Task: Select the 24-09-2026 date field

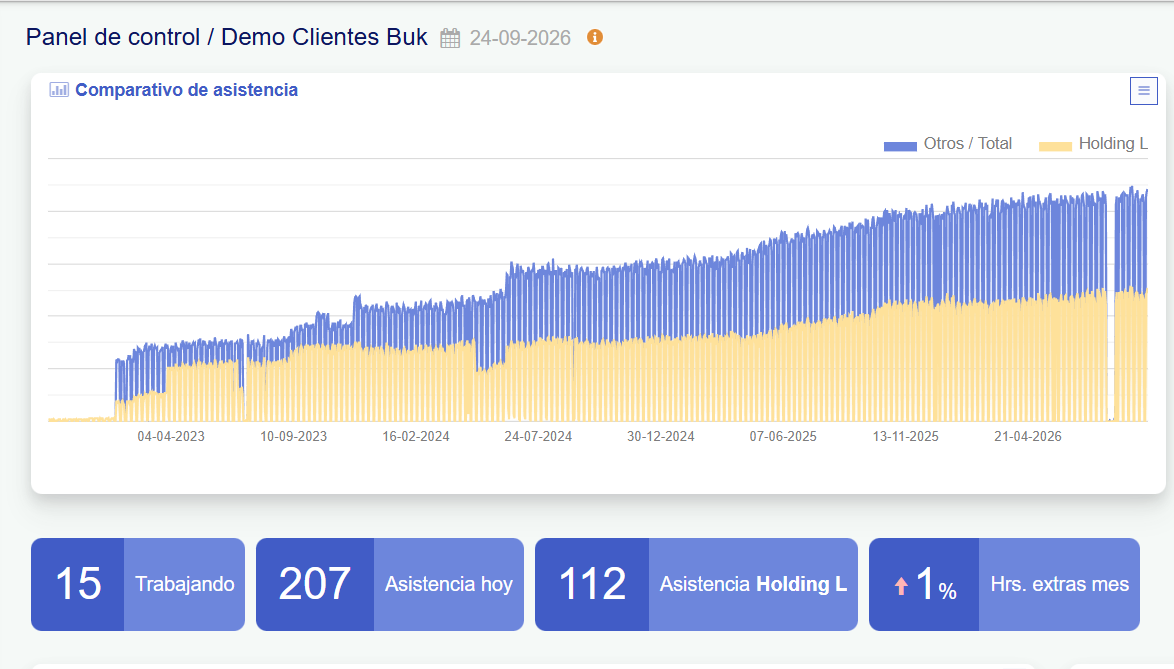Action: [x=520, y=38]
